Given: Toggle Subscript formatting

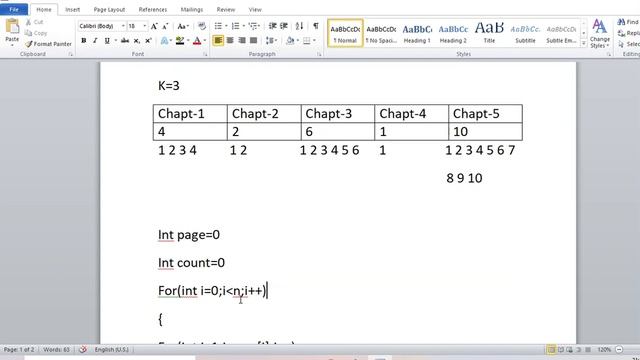Looking at the screenshot, I should click(137, 40).
